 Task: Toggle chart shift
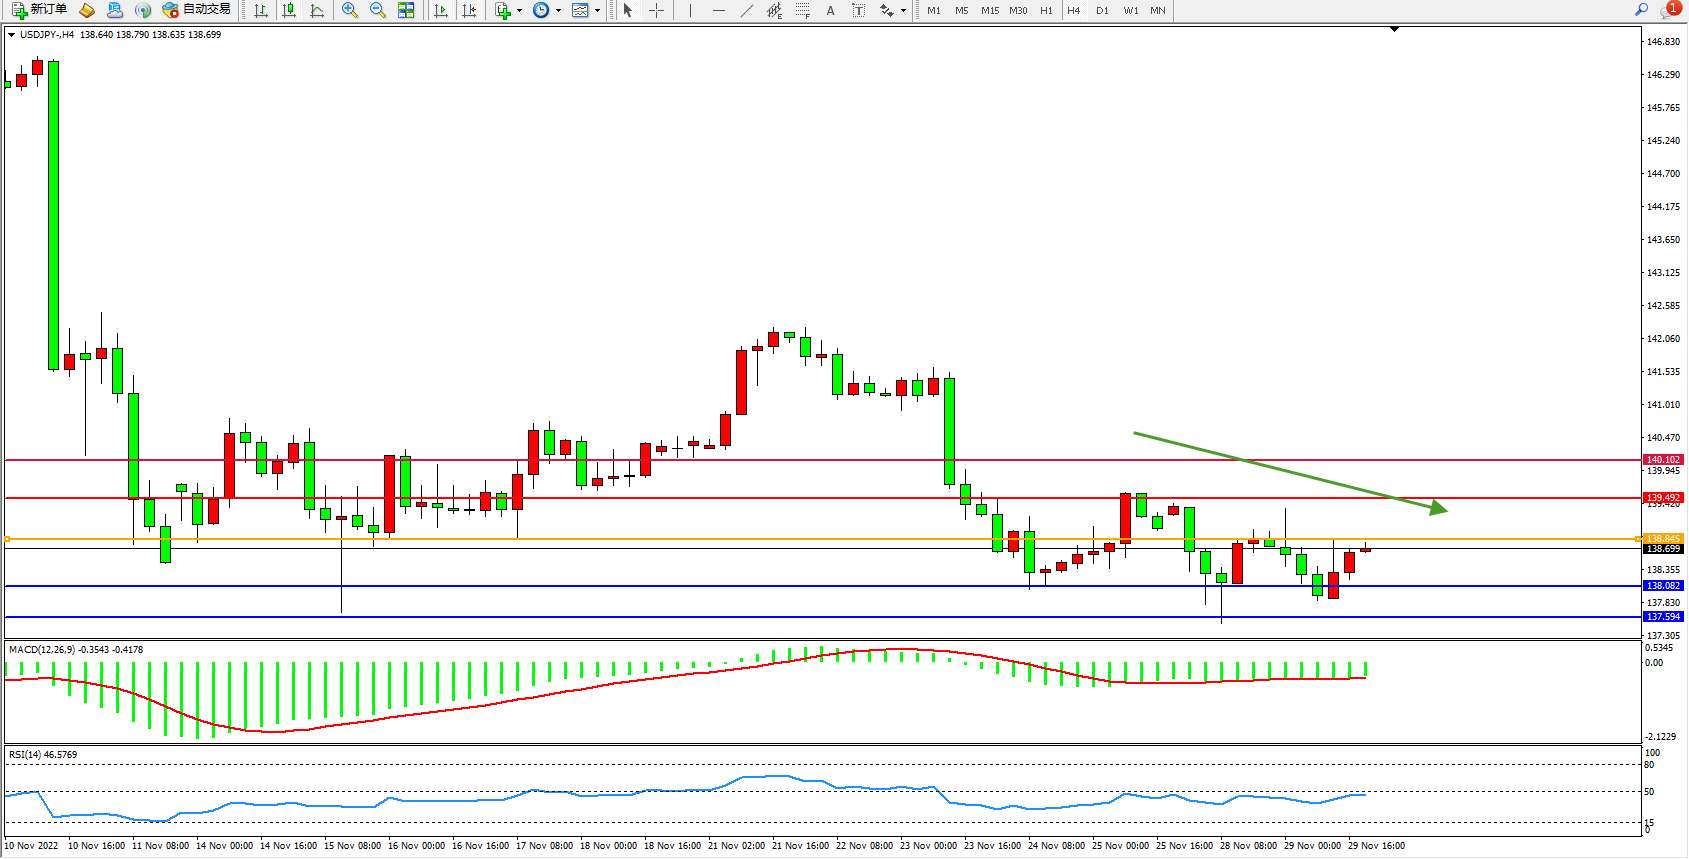click(x=468, y=10)
